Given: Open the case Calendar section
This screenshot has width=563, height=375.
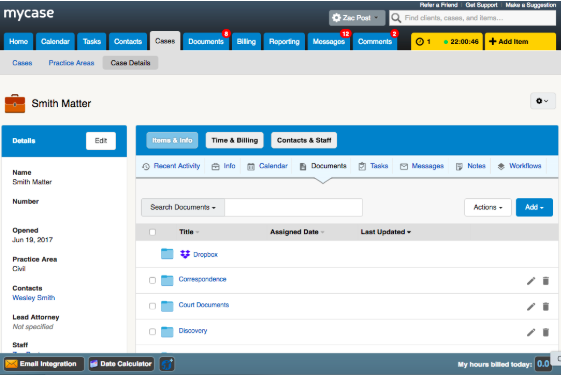Looking at the screenshot, I should (x=267, y=166).
